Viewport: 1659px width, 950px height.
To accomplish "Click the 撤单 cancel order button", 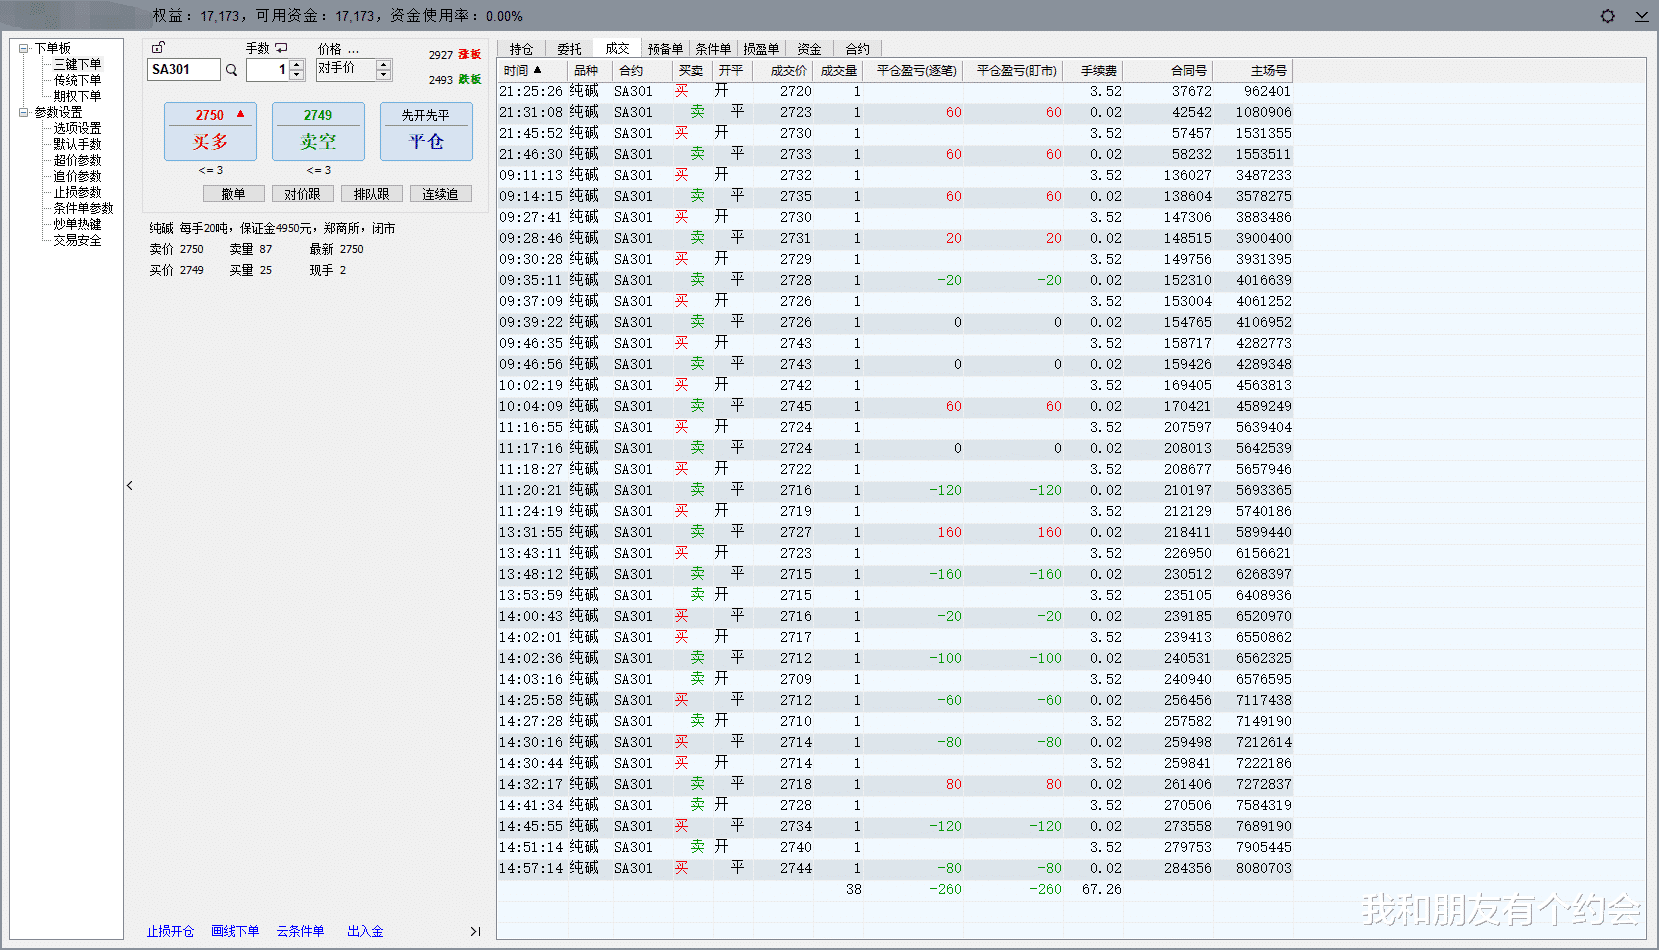I will pos(233,194).
